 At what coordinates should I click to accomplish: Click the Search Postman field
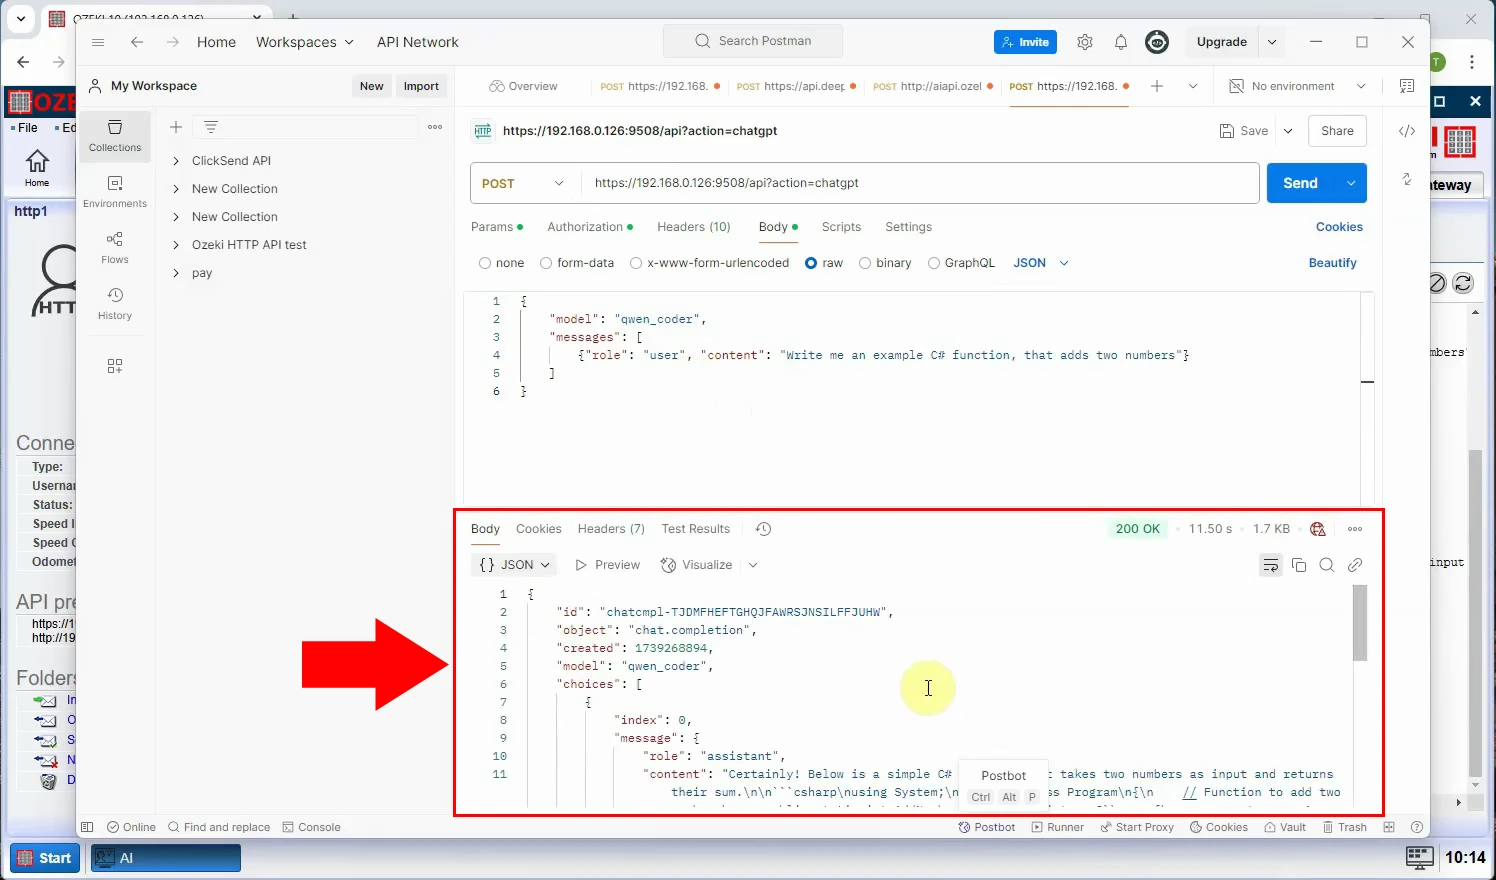(x=753, y=41)
